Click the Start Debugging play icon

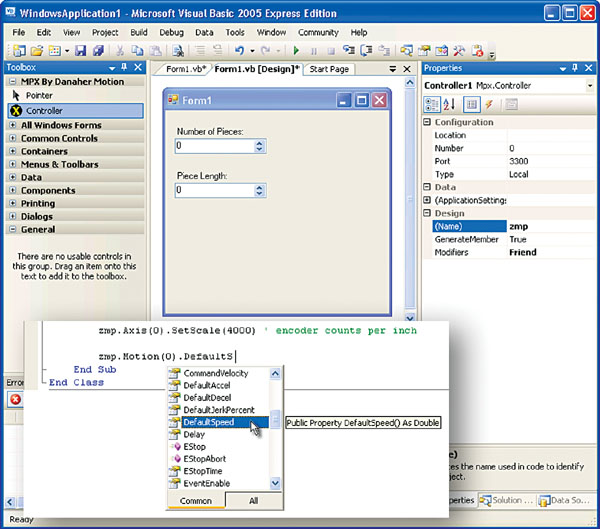tap(296, 50)
